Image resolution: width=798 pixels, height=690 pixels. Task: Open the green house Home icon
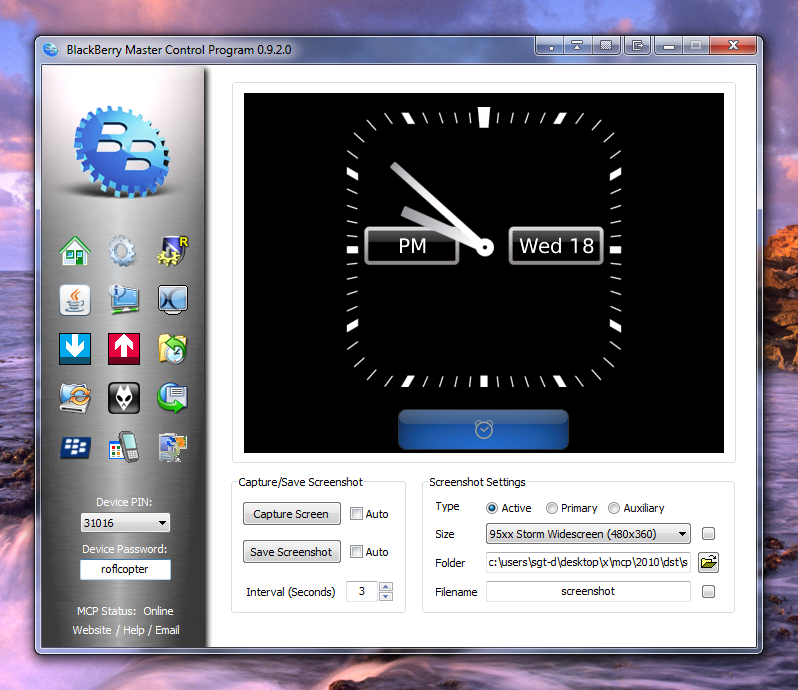[75, 250]
